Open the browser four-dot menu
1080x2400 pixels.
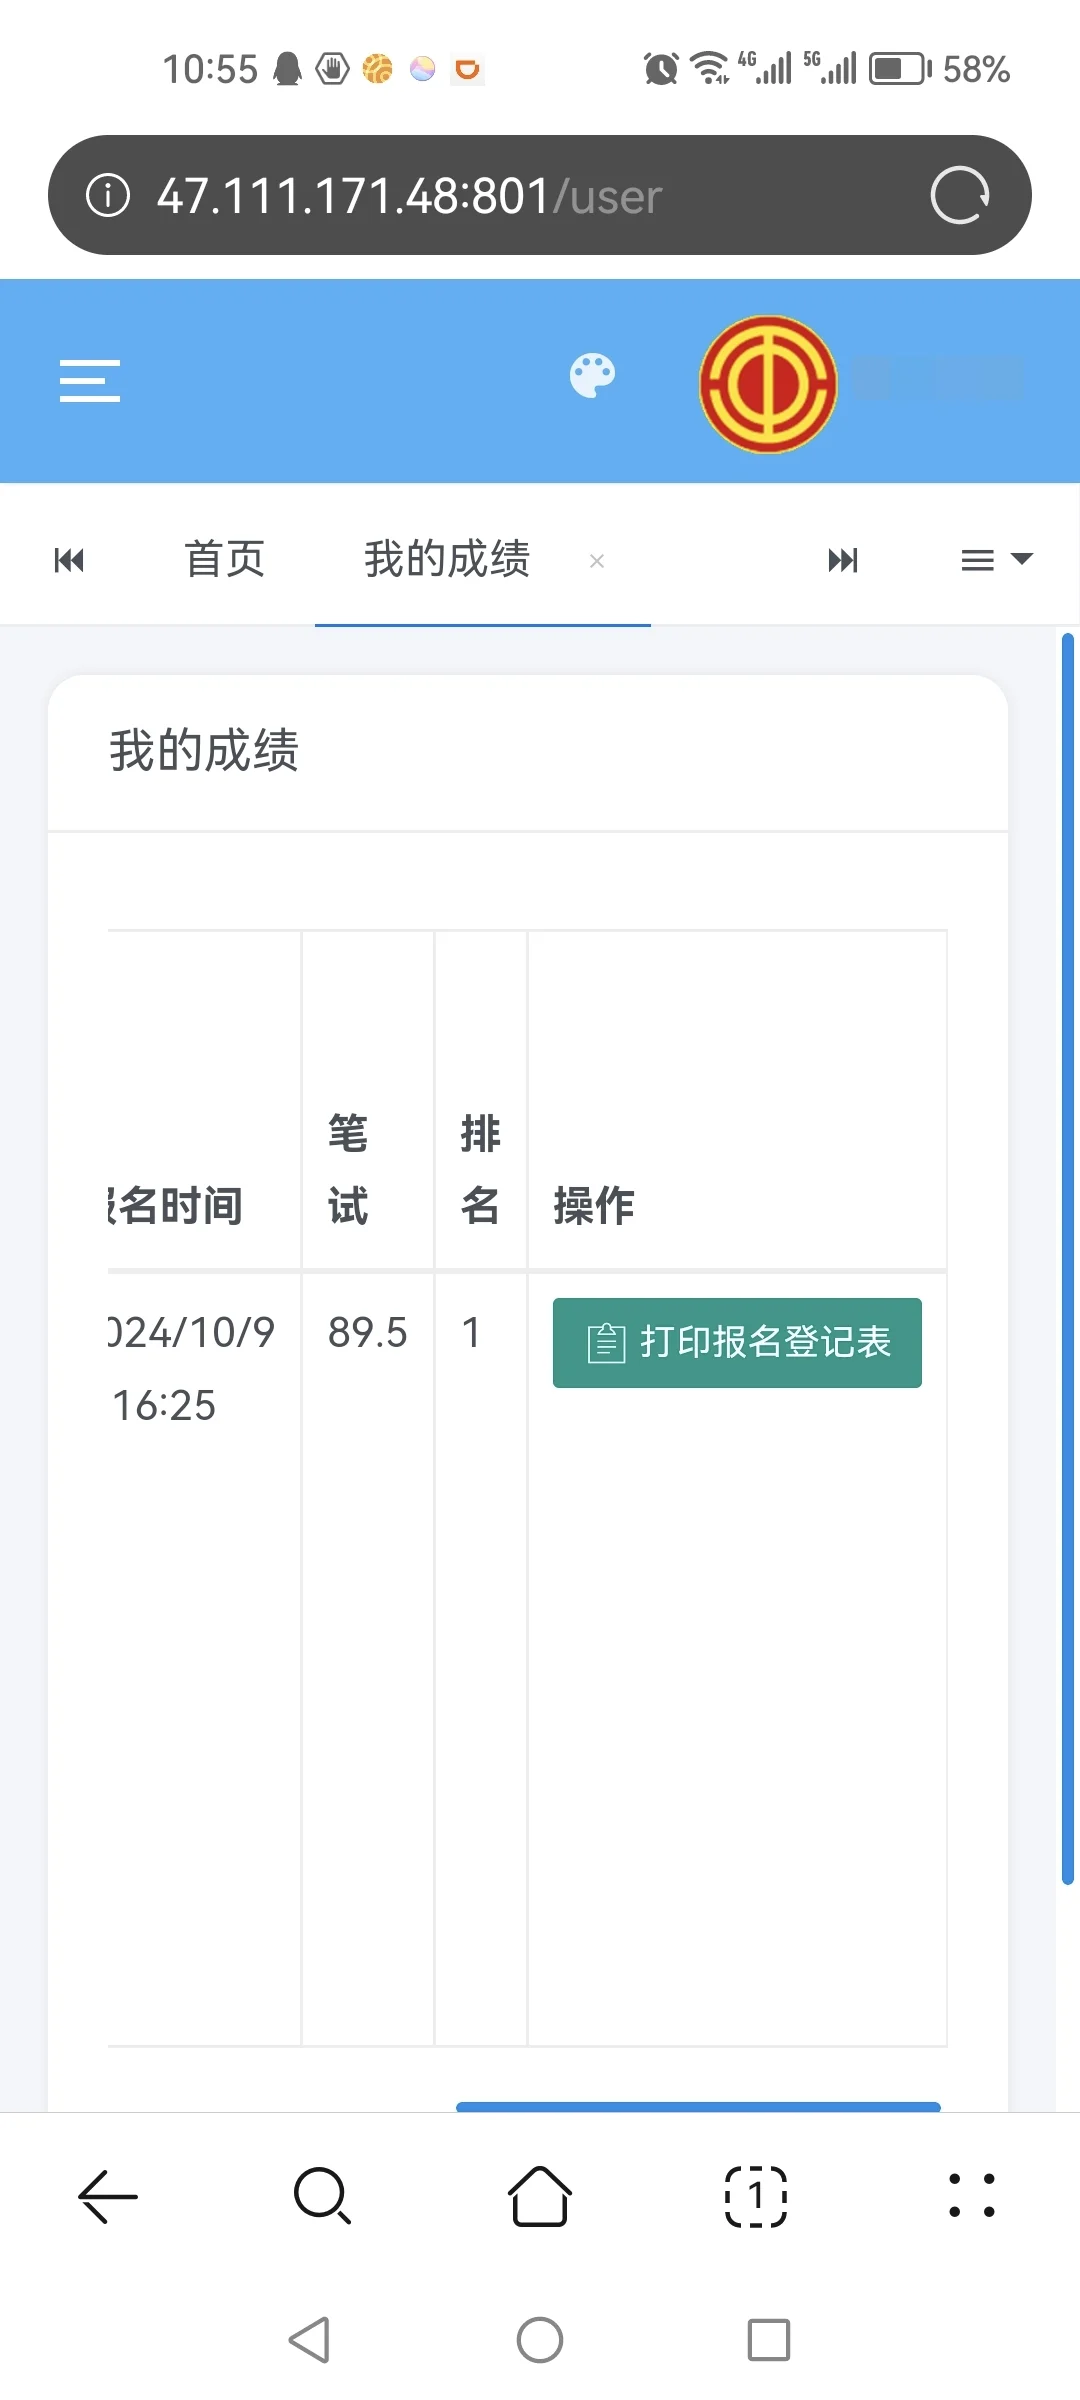click(x=972, y=2196)
